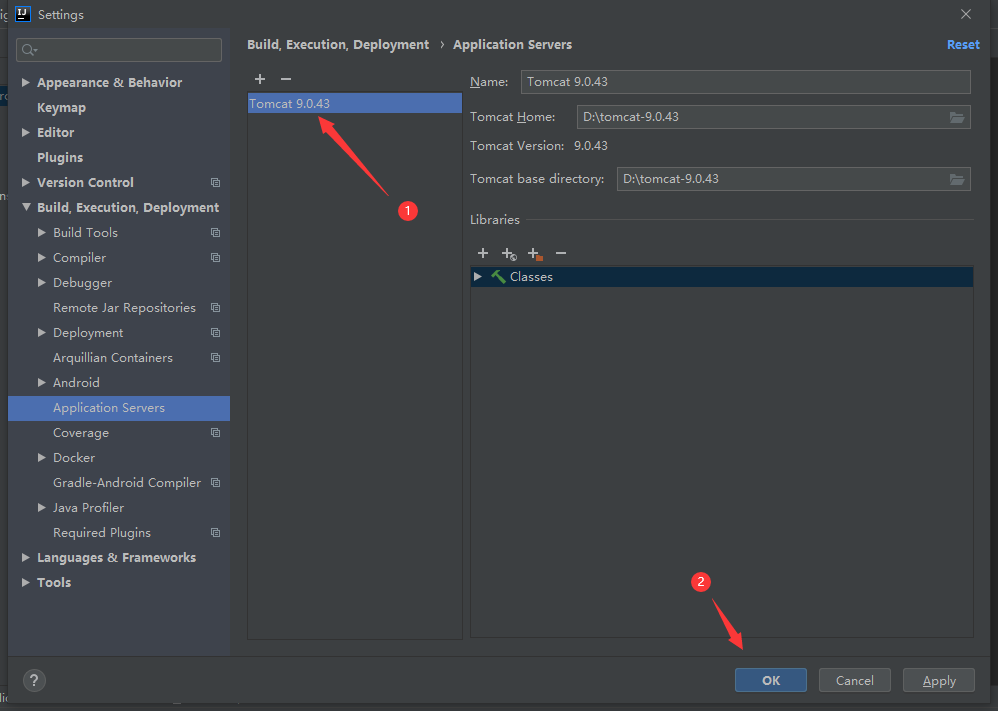Open Required Plugins settings
This screenshot has width=998, height=711.
[x=102, y=533]
